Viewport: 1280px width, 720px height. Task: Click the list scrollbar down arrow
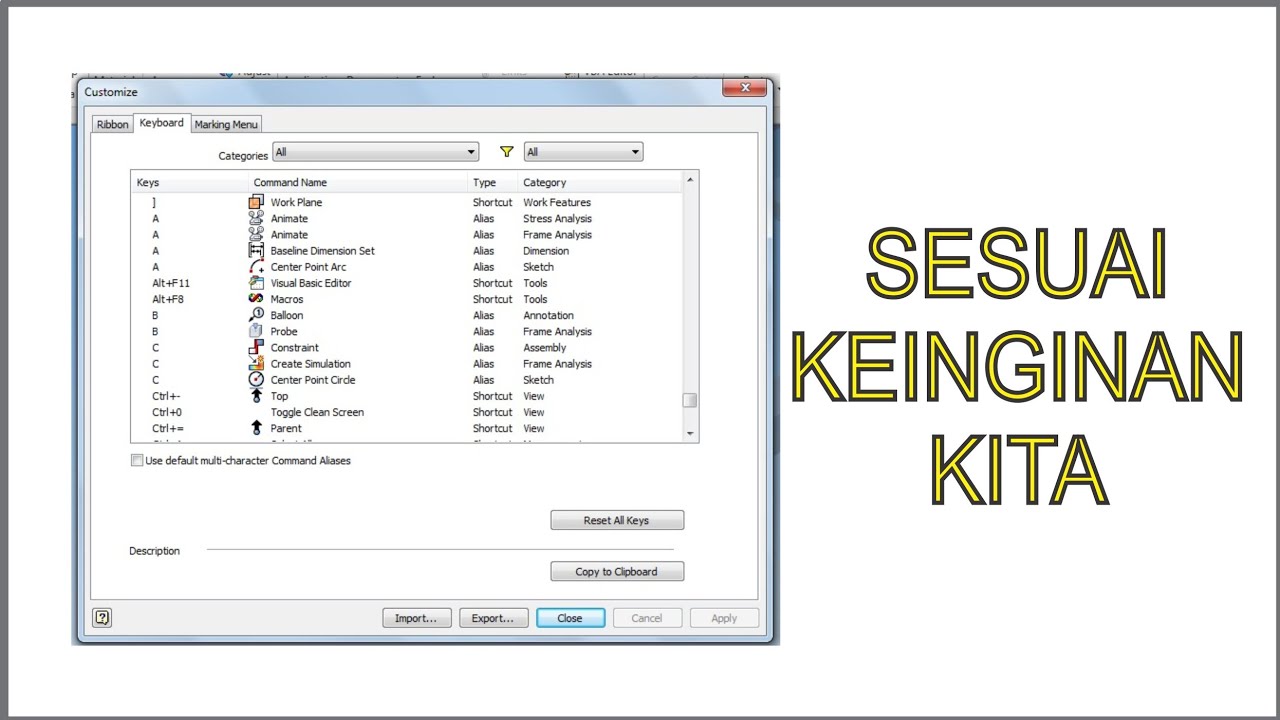(x=689, y=433)
